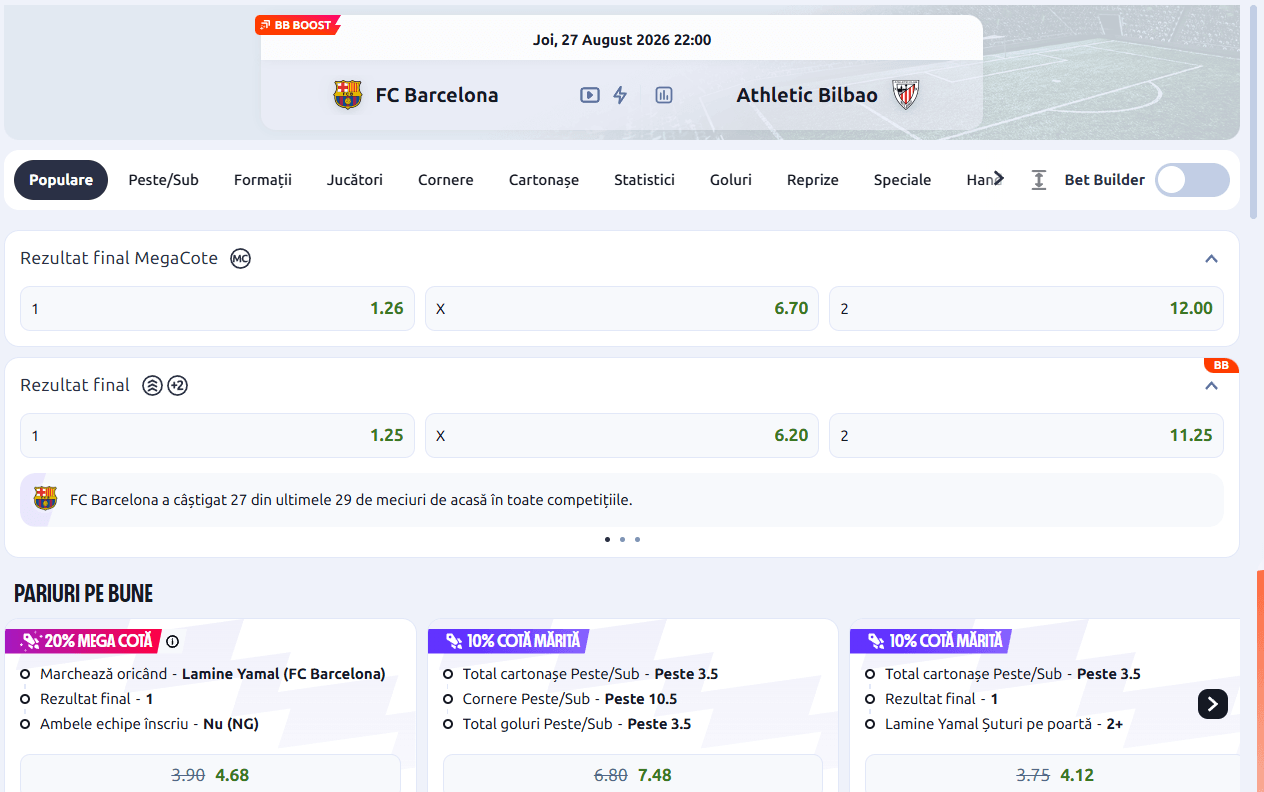This screenshot has height=792, width=1264.
Task: Click the FC Barcelona team name
Action: [x=437, y=95]
